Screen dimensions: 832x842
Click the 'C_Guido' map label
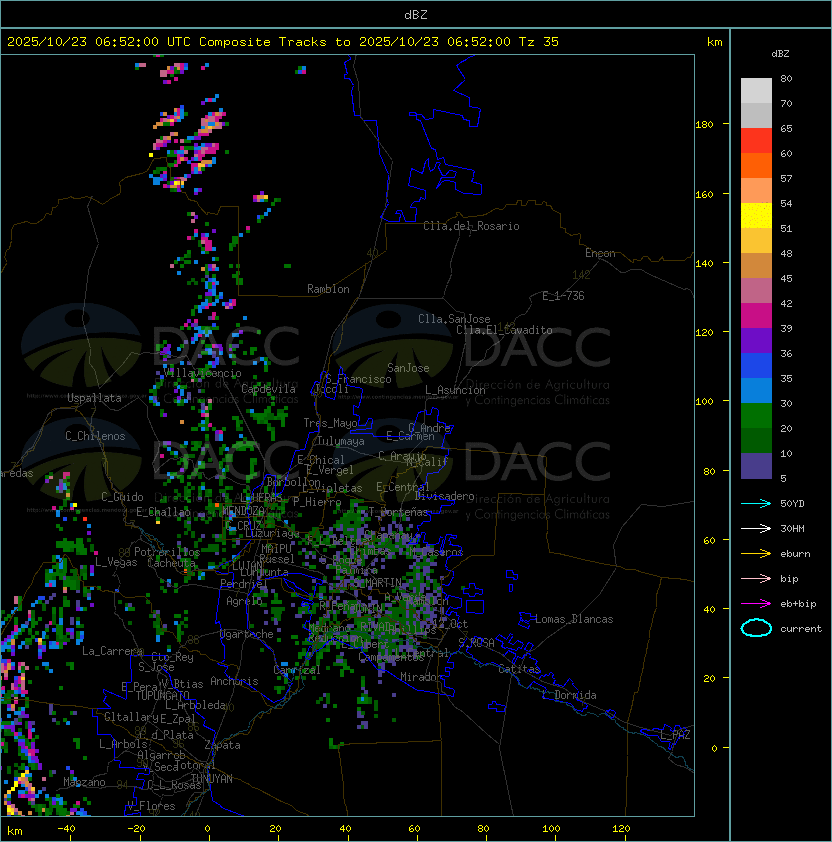tap(122, 497)
